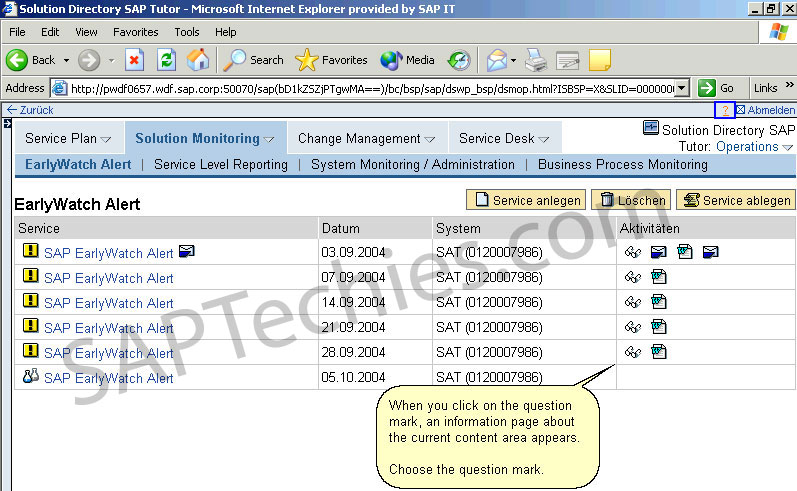Click the Refresh page icon
The width and height of the screenshot is (797, 491).
click(x=166, y=60)
